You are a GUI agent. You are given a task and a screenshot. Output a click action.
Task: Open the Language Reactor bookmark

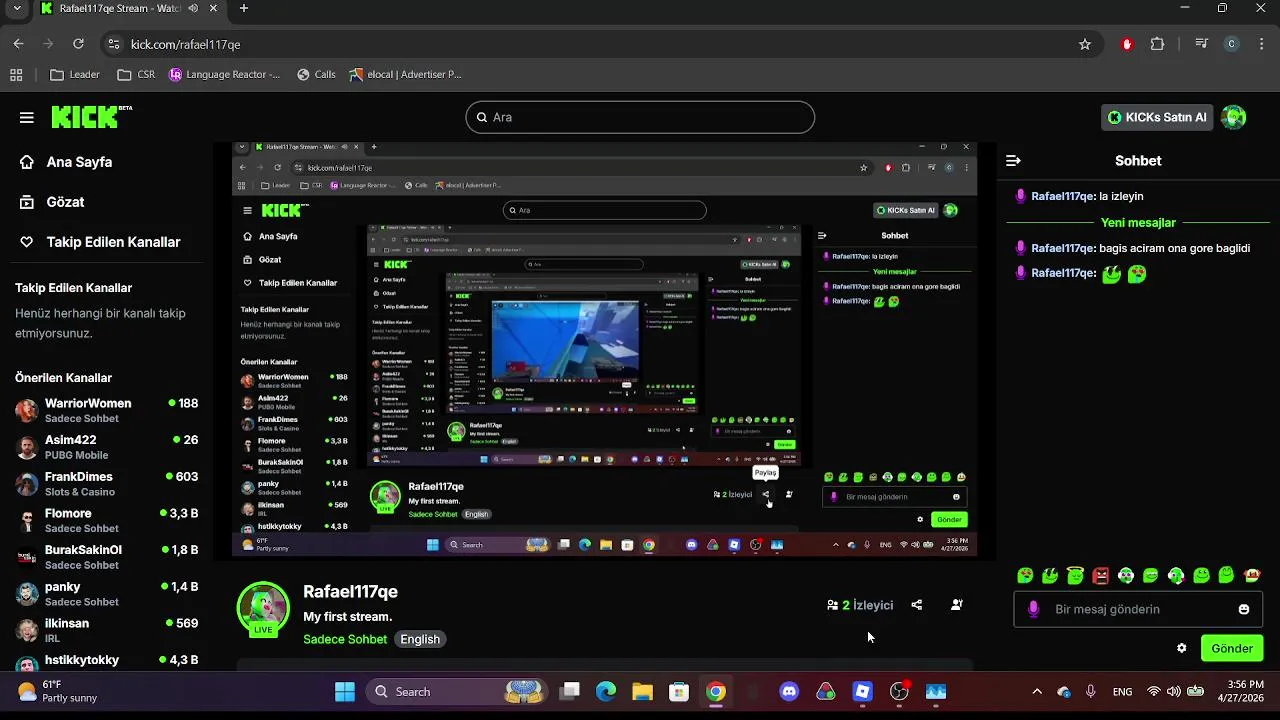pyautogui.click(x=225, y=74)
